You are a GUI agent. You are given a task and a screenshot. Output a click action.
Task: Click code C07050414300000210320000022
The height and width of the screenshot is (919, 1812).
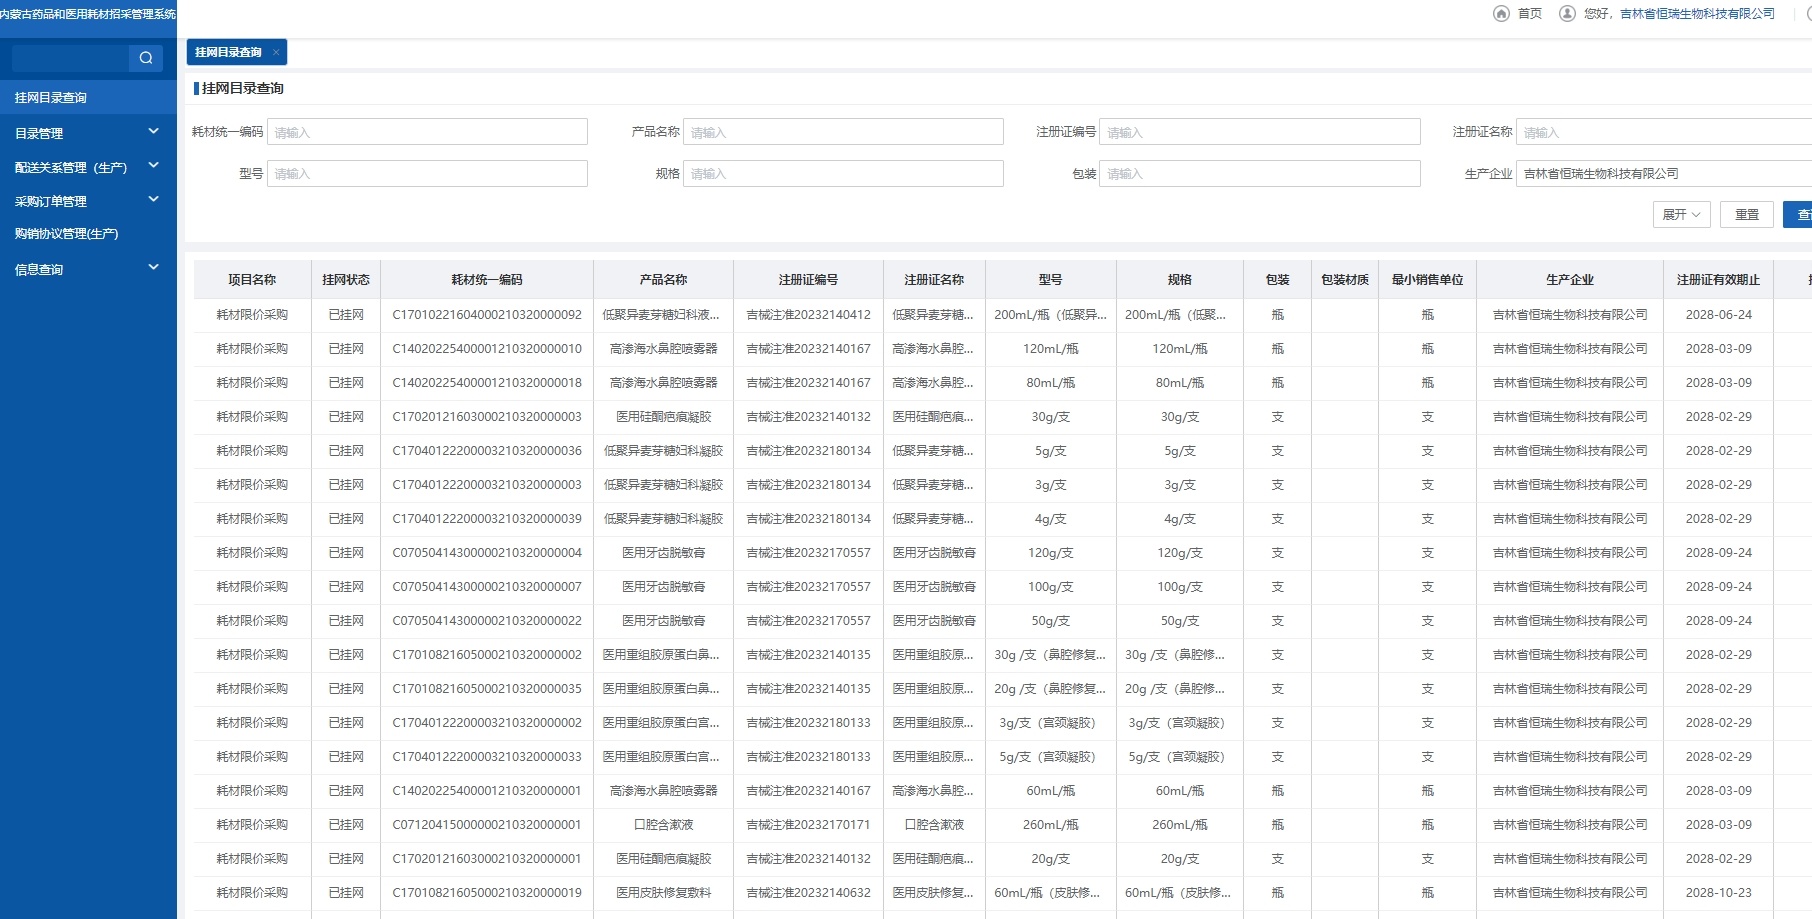tap(487, 620)
